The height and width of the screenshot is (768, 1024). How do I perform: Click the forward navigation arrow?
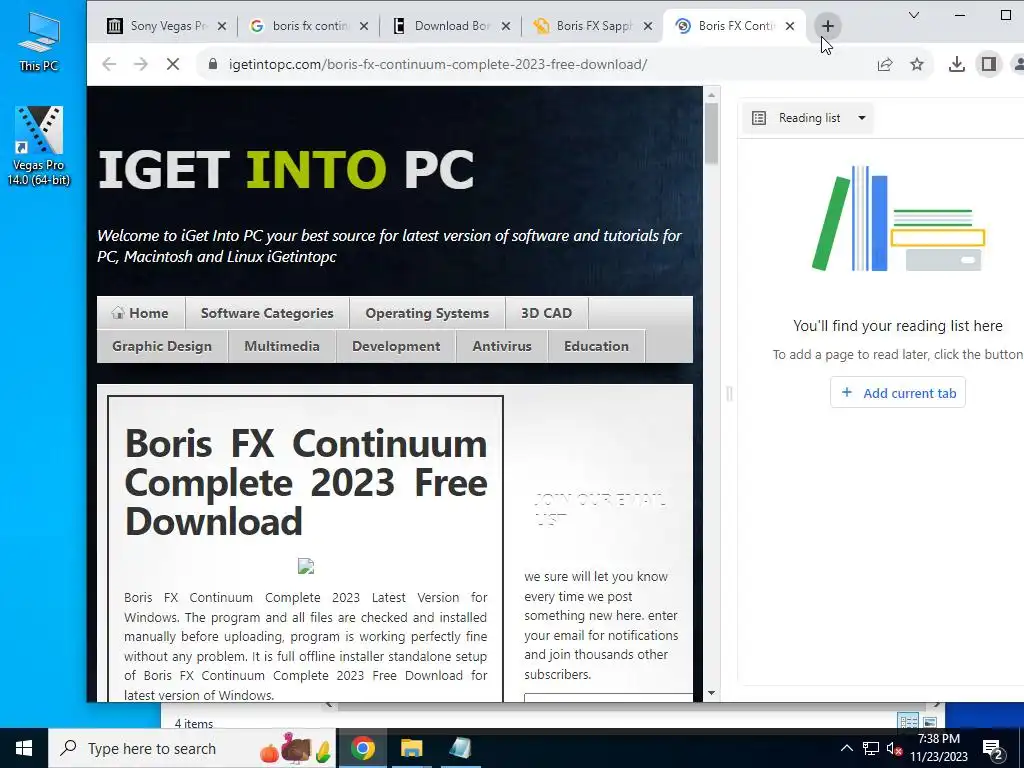coord(140,64)
